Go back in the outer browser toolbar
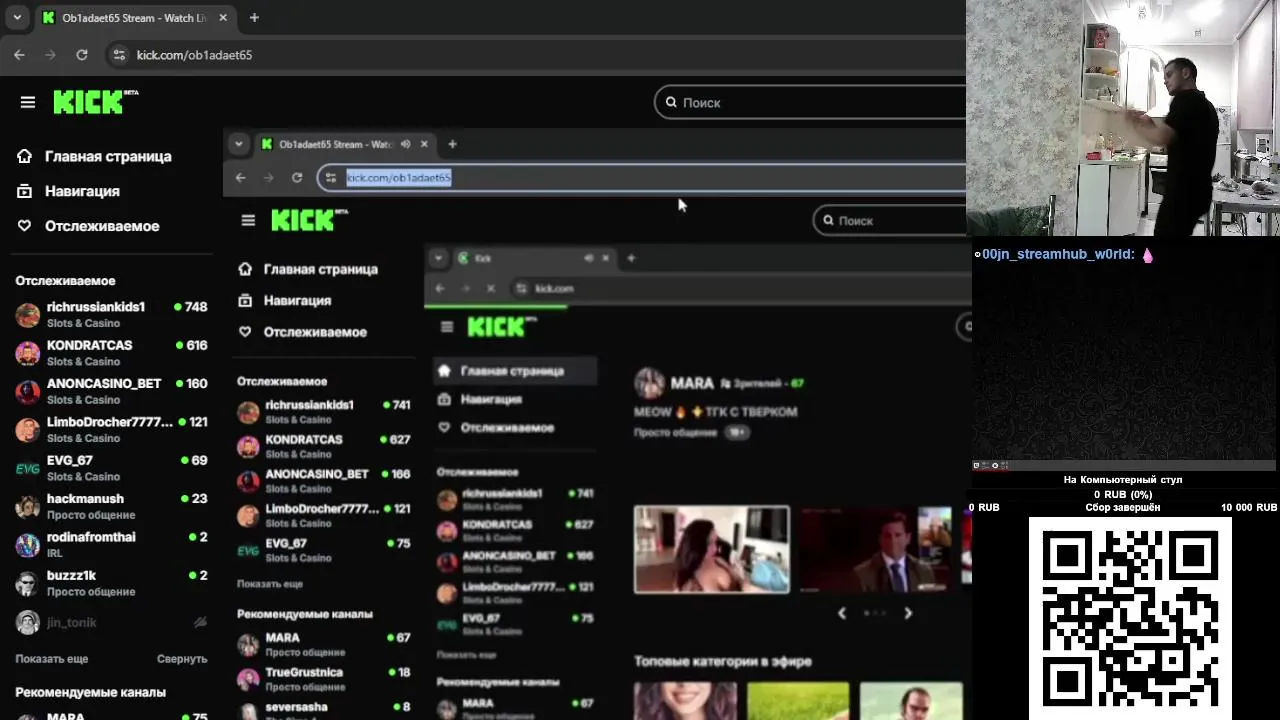The width and height of the screenshot is (1280, 720). click(19, 55)
